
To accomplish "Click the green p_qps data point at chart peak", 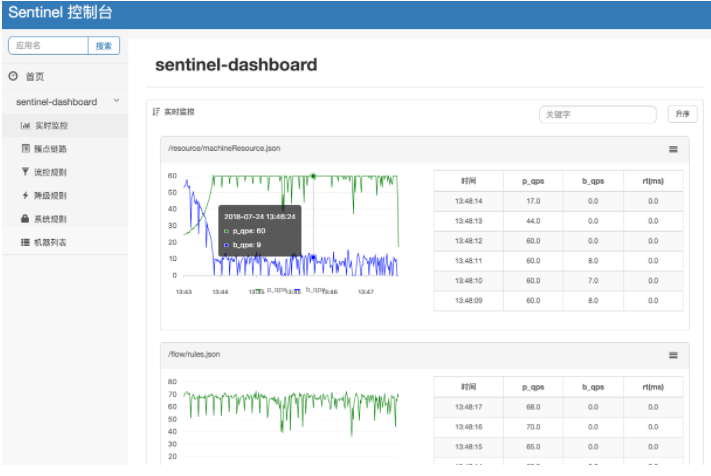I will [313, 176].
